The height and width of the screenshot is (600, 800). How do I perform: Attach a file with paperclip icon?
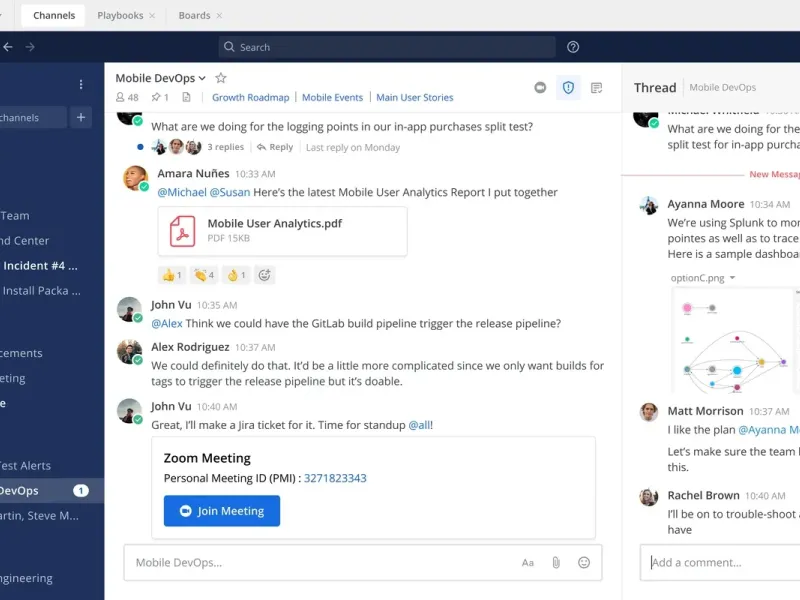tap(556, 563)
